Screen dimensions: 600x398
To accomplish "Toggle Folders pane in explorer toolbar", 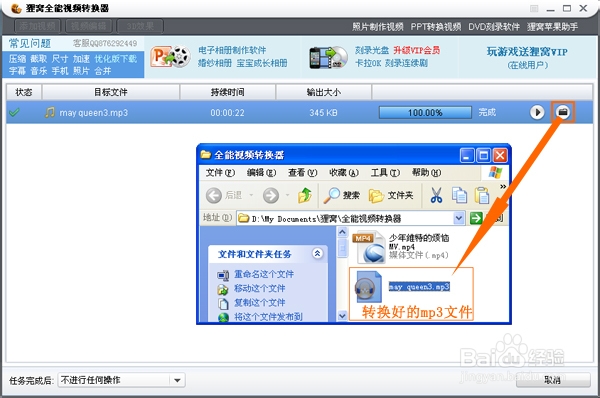I will (391, 196).
